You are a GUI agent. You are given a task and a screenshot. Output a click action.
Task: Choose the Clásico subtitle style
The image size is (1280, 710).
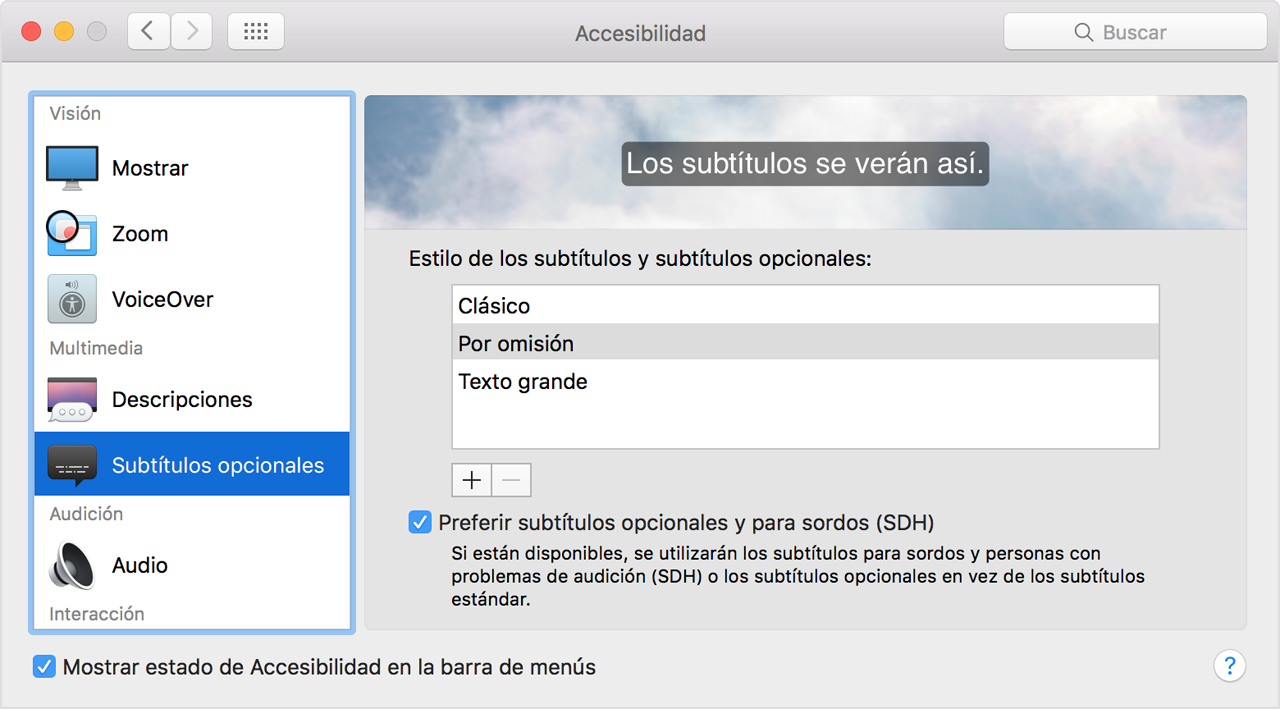click(x=805, y=305)
